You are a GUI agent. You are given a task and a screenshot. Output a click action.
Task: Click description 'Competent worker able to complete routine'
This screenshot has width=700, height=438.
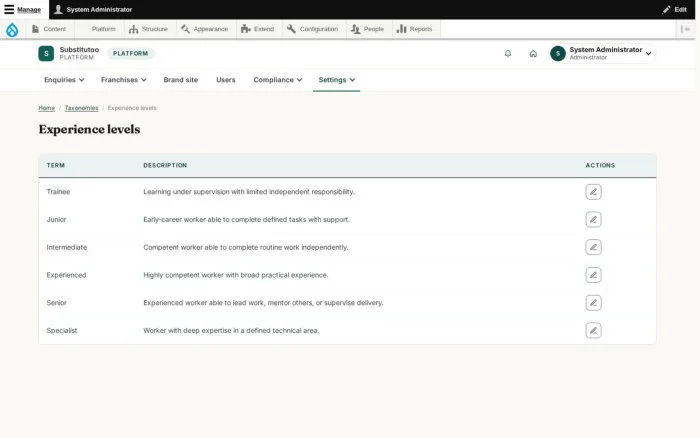tap(246, 247)
